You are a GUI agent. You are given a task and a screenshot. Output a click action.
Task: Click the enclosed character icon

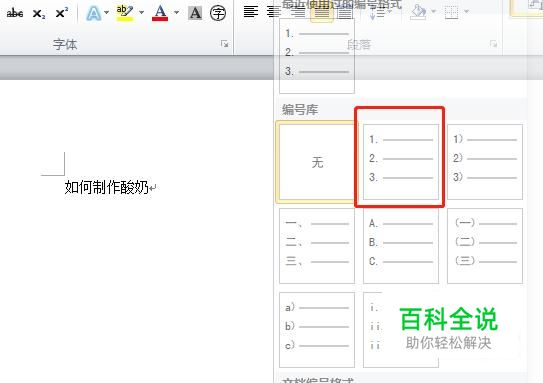[218, 13]
